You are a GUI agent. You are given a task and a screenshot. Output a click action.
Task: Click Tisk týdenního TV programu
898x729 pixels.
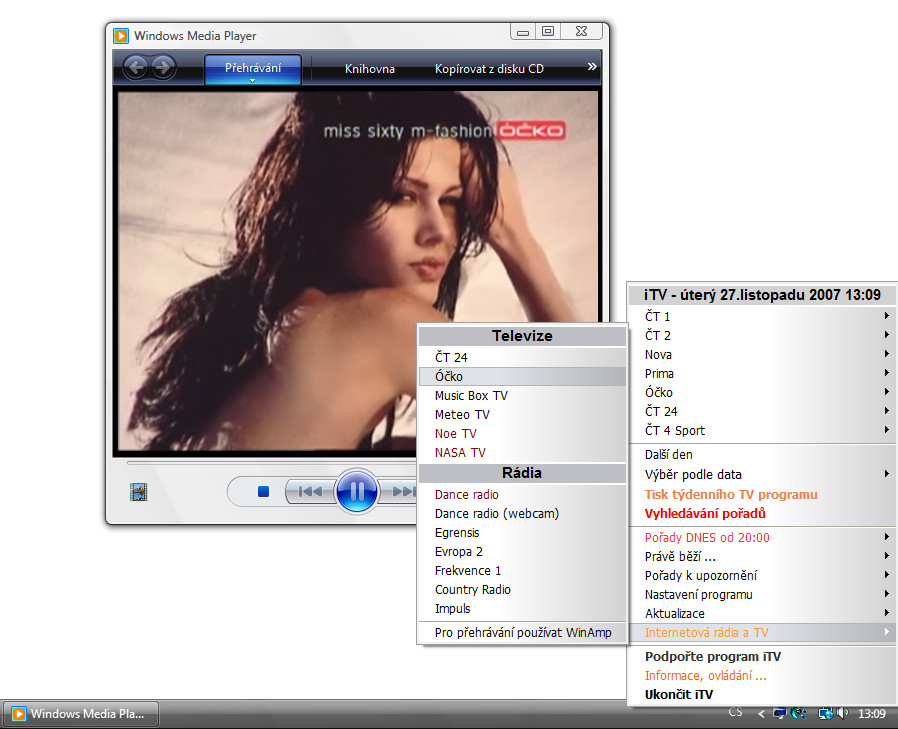(762, 494)
